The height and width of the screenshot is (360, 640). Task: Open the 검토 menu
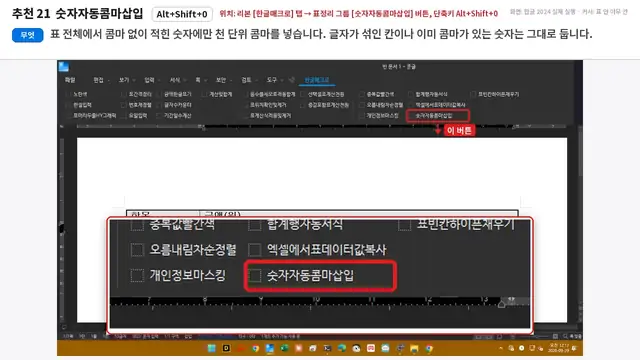click(x=246, y=80)
